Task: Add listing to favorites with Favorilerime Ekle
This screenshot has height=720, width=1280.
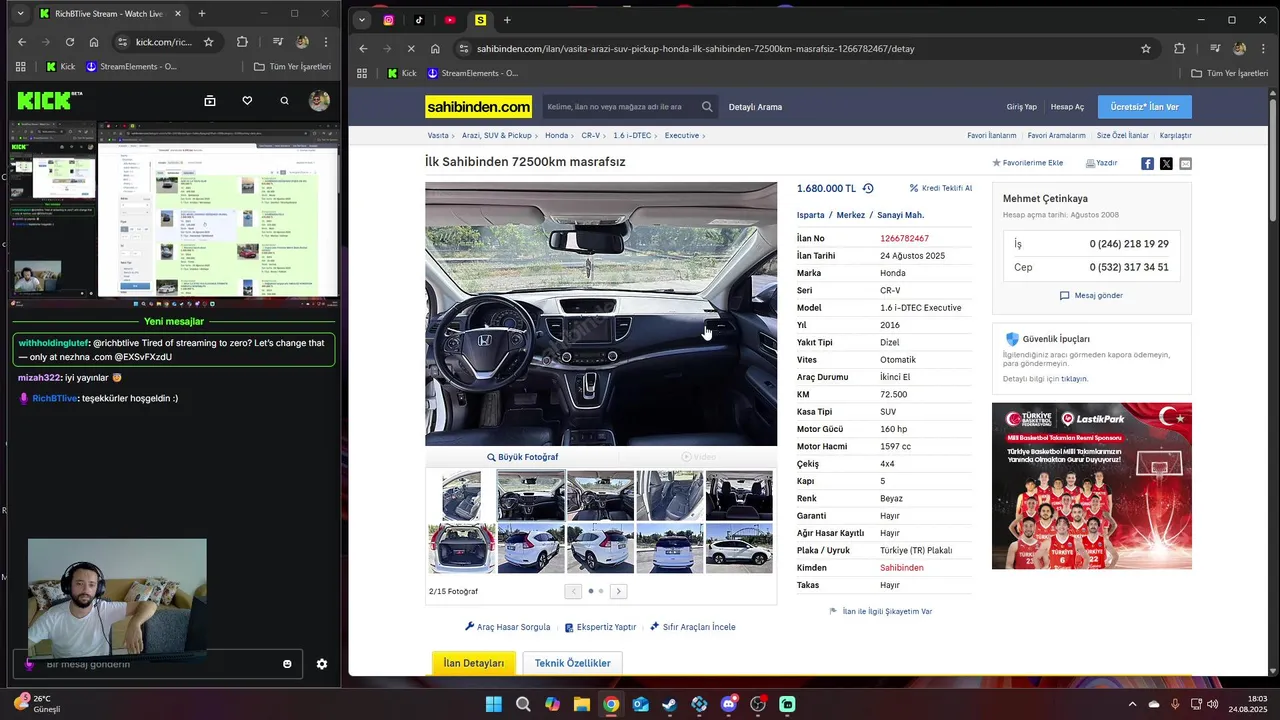Action: pos(1027,163)
